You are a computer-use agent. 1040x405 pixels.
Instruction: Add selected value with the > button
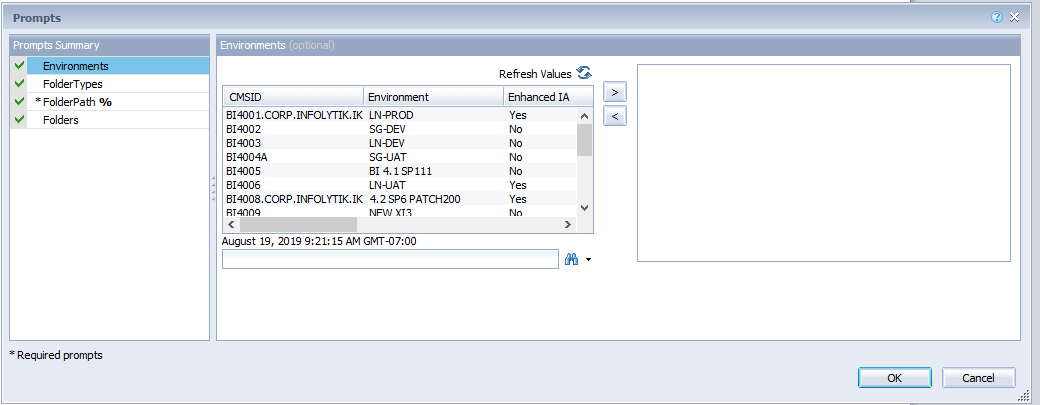point(615,91)
